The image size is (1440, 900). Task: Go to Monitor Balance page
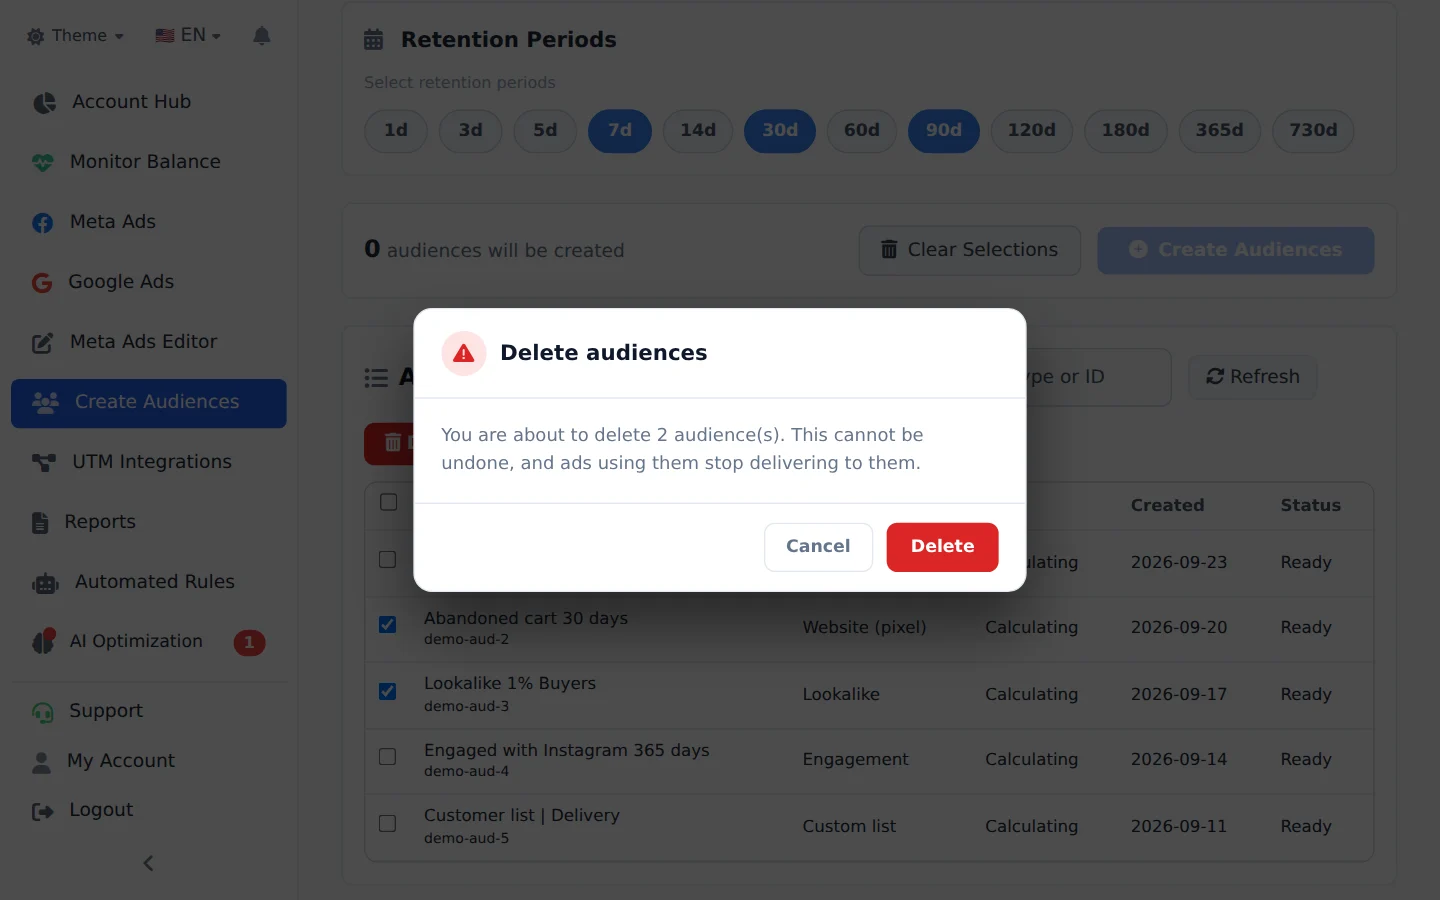click(149, 162)
